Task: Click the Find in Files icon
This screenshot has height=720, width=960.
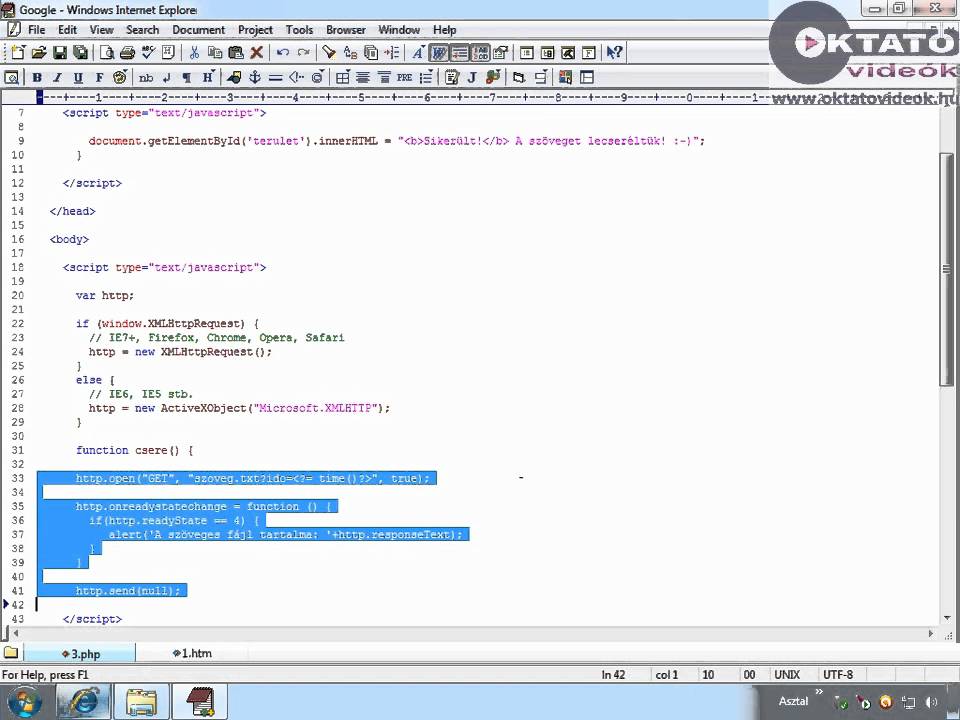Action: tap(371, 53)
